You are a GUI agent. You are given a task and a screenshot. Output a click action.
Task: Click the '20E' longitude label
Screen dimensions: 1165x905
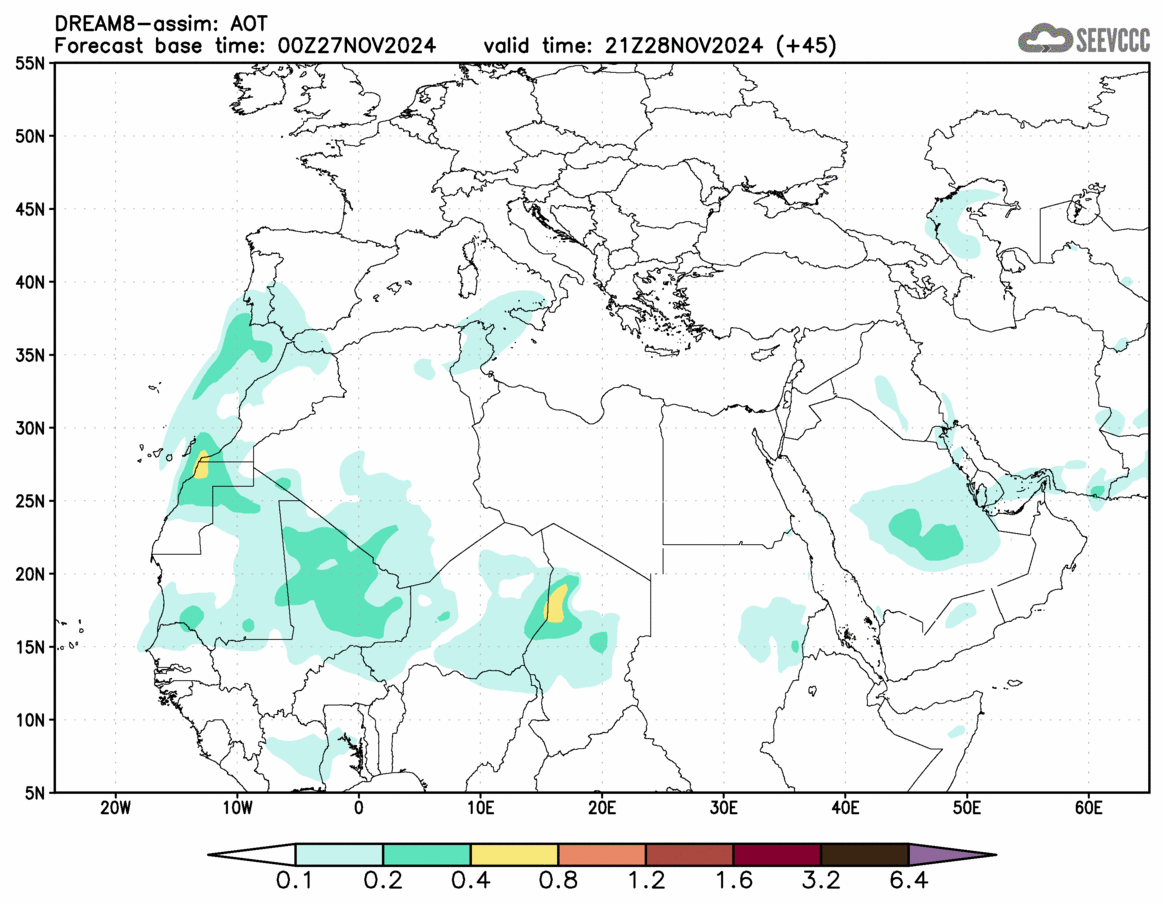point(602,808)
